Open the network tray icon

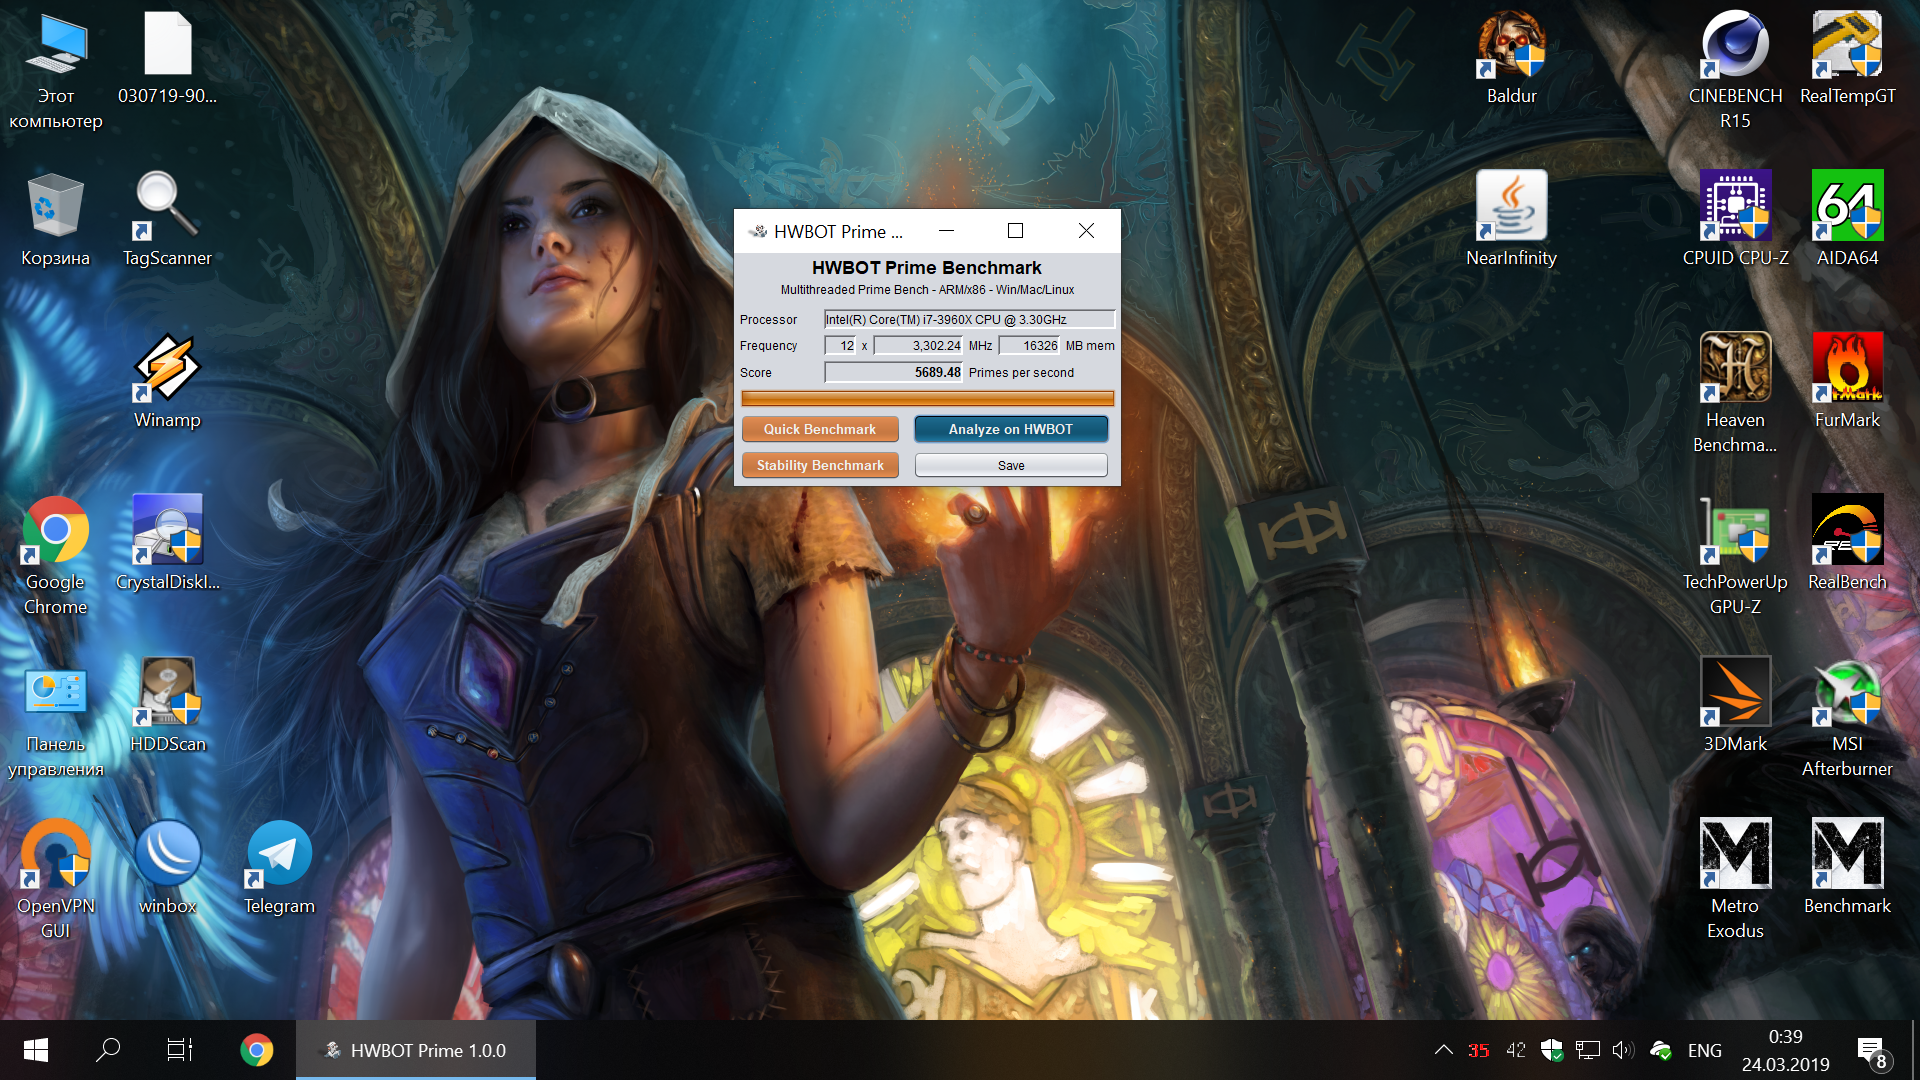[x=1587, y=1050]
